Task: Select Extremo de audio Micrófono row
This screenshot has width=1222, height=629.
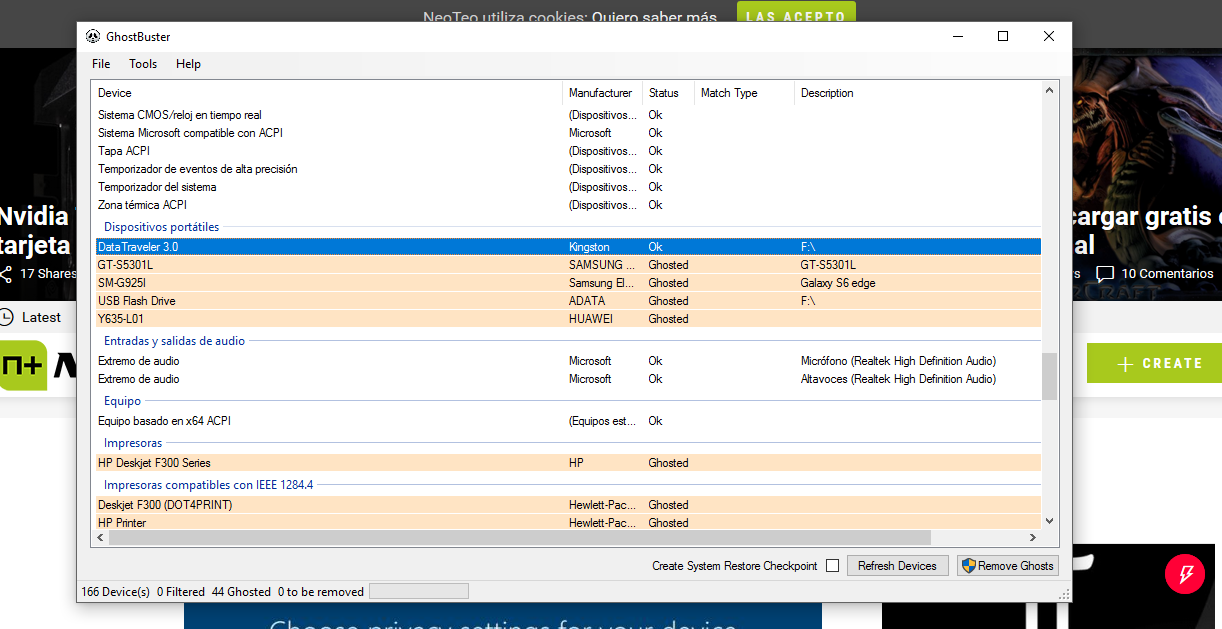Action: 568,361
